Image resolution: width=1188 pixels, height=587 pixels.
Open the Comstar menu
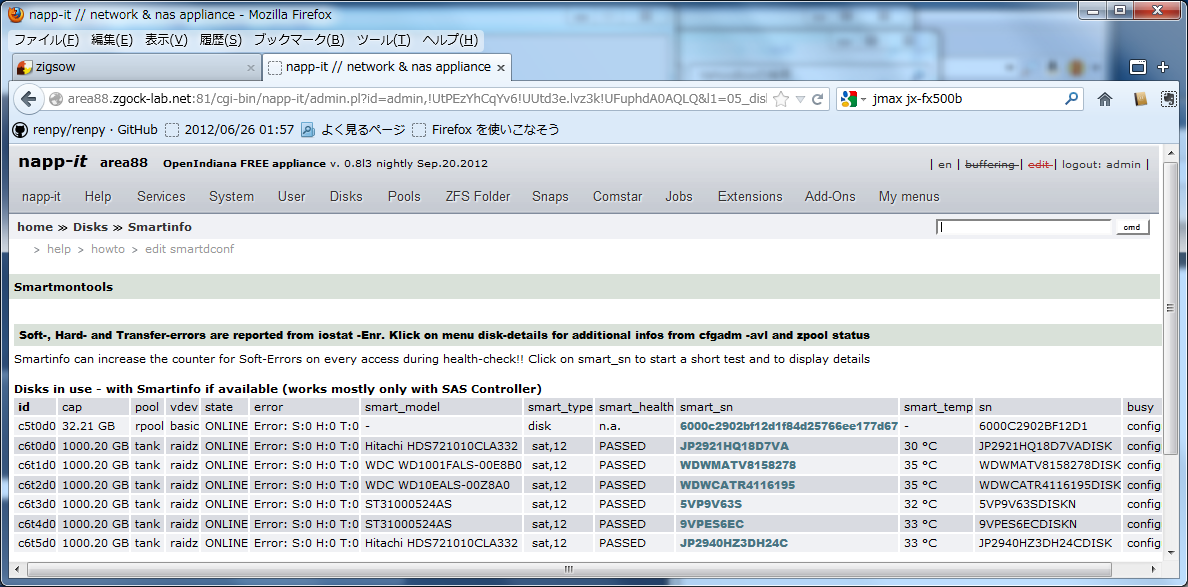coord(617,197)
